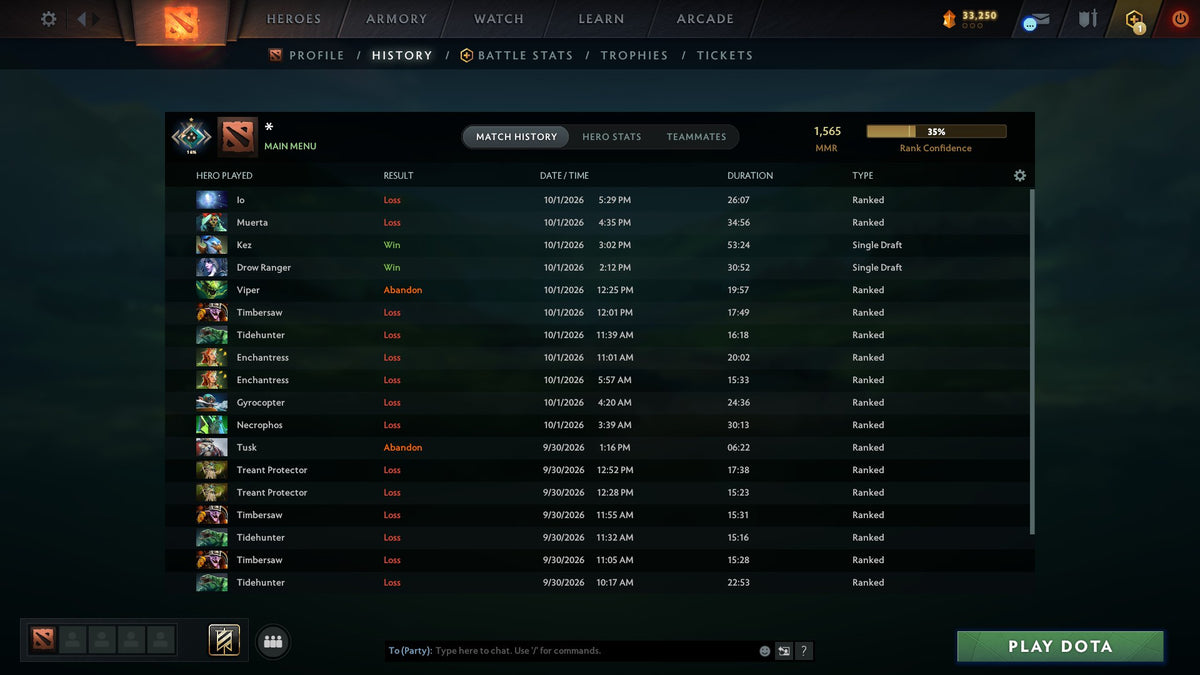The width and height of the screenshot is (1200, 675).
Task: Switch to Hero Stats view
Action: [x=612, y=137]
